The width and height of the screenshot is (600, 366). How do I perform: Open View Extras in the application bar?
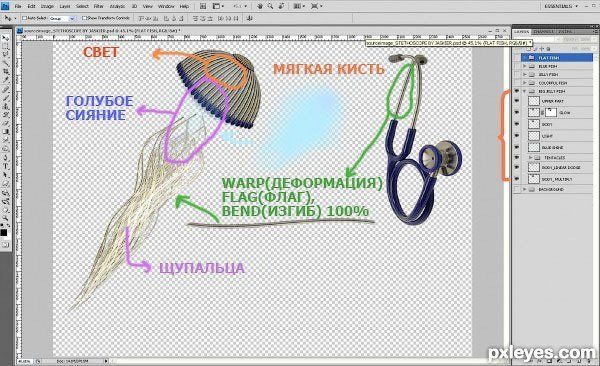[x=218, y=6]
